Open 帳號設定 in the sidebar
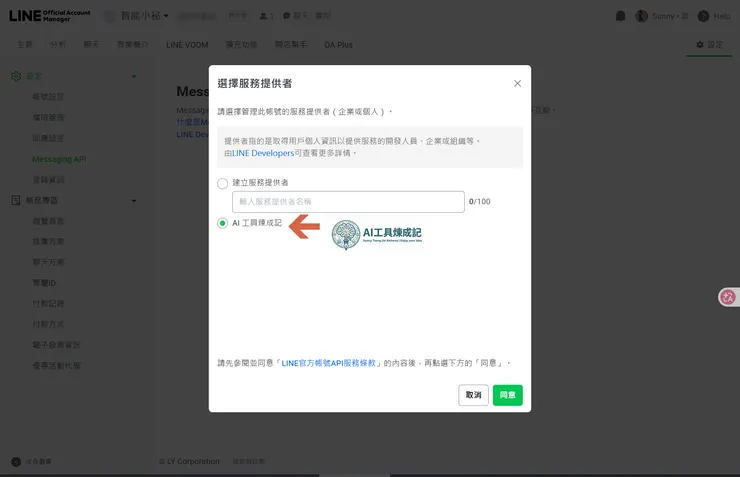 point(48,97)
